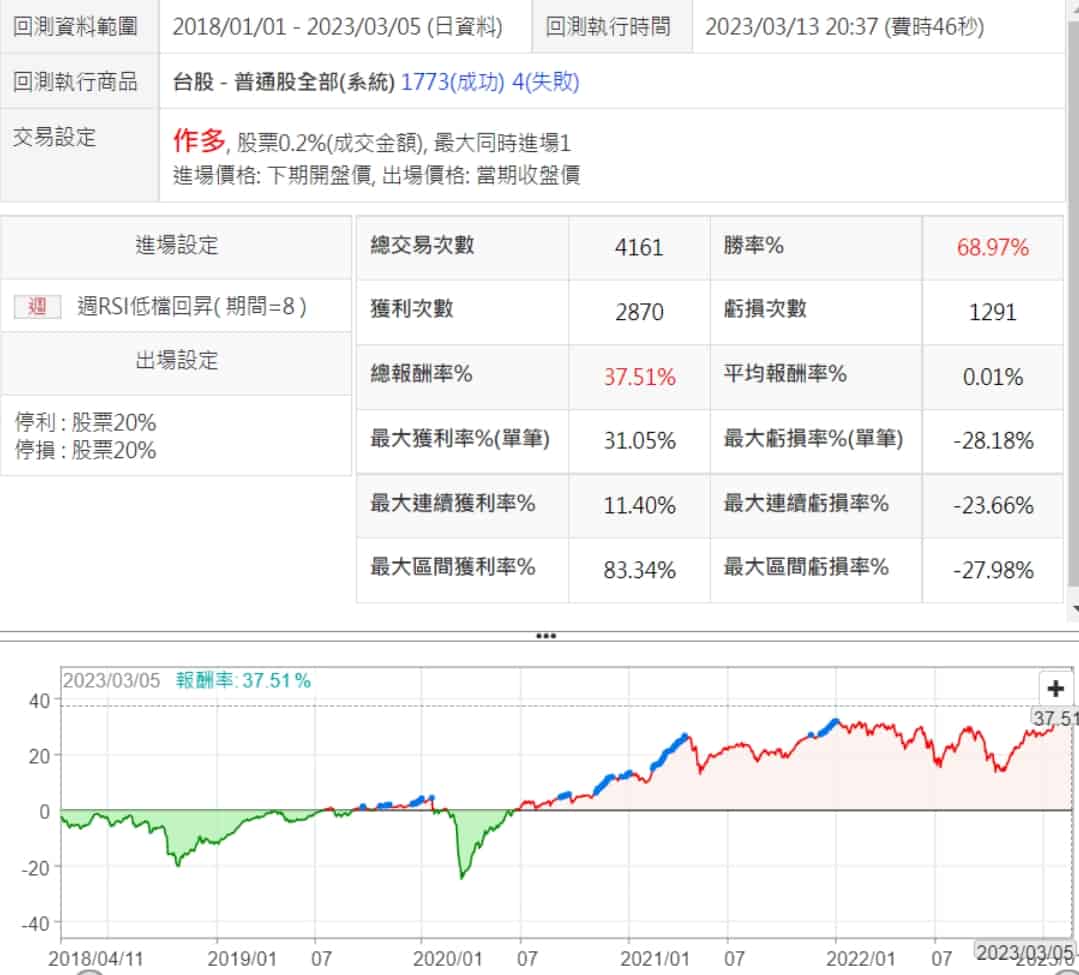Click the plus icon on the chart
The height and width of the screenshot is (975, 1079).
coord(1055,688)
